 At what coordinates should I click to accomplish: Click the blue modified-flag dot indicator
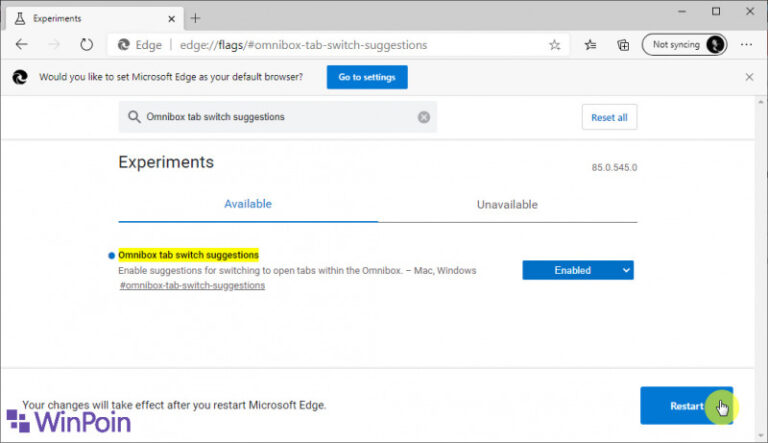[111, 255]
